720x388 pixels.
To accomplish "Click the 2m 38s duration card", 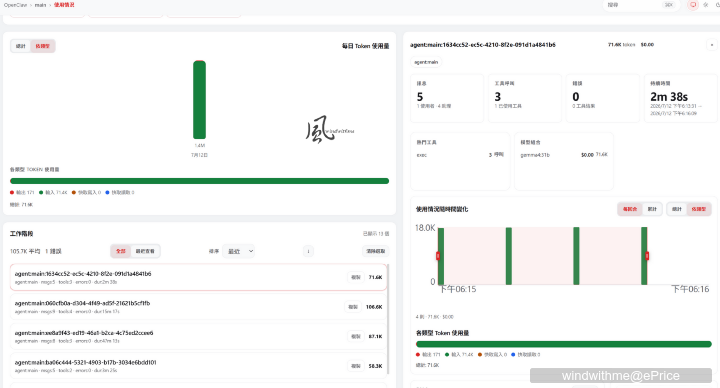I will (681, 98).
